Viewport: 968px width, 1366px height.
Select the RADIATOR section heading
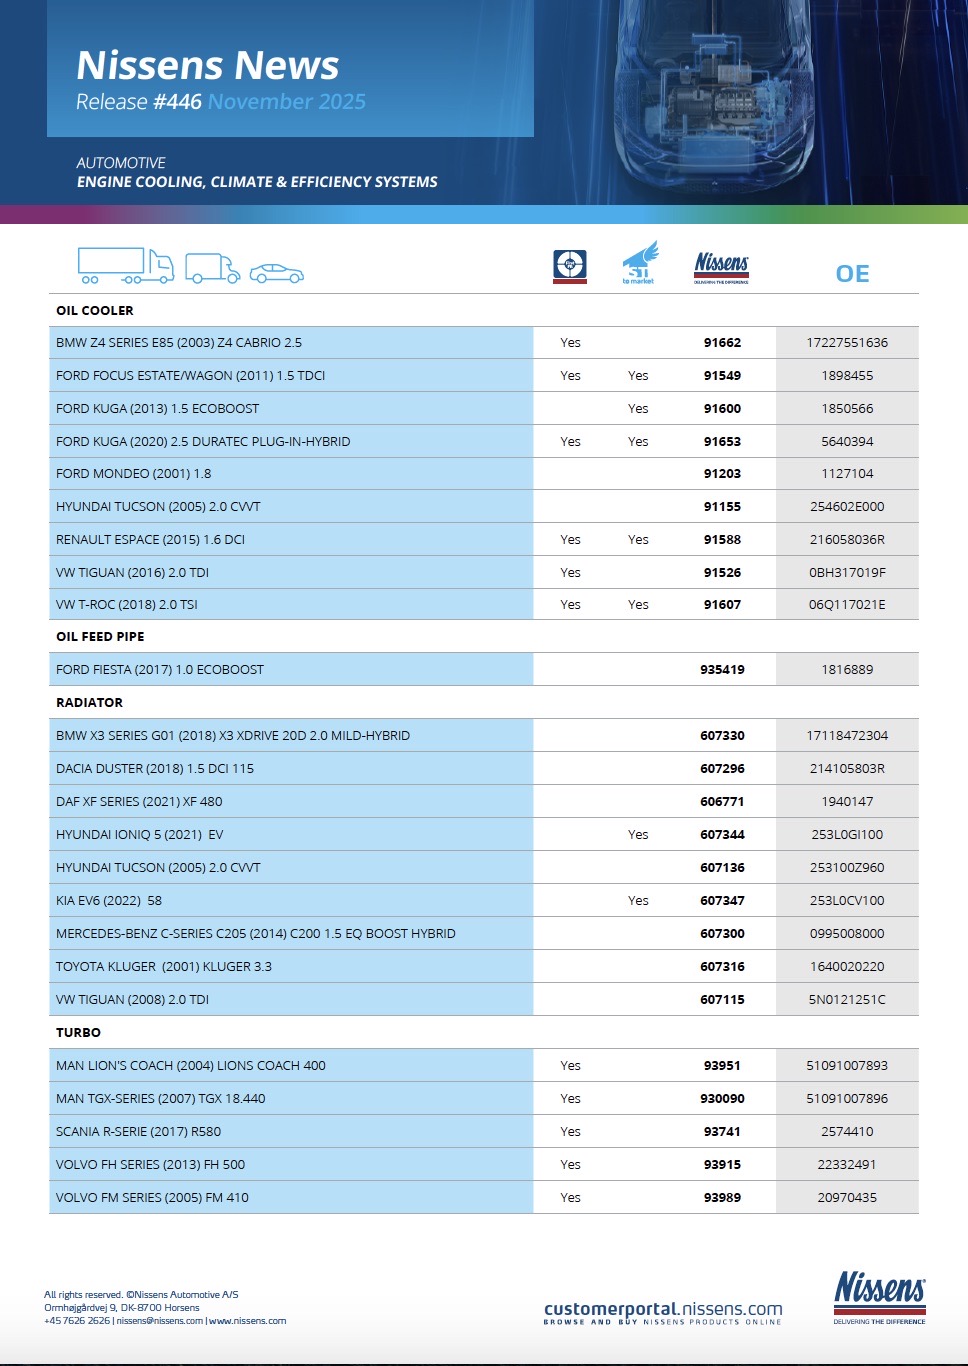pos(89,703)
